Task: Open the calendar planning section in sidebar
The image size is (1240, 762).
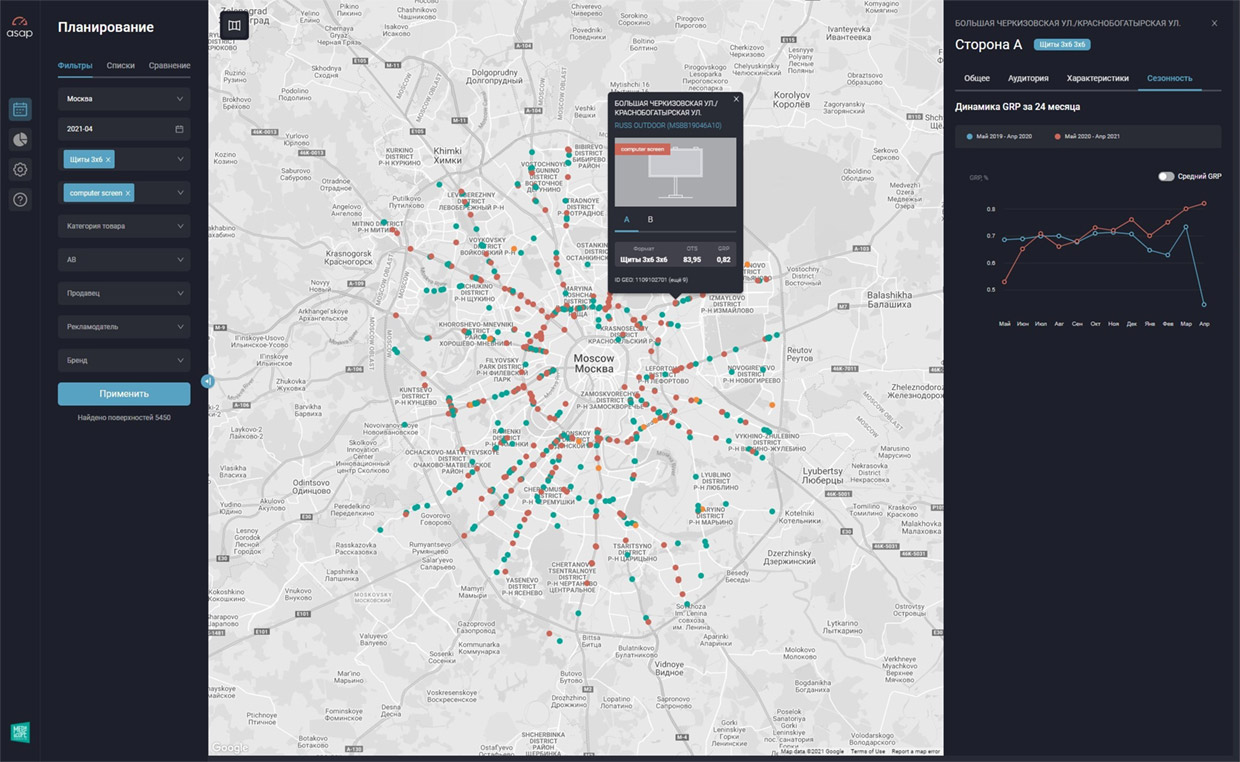Action: click(20, 110)
